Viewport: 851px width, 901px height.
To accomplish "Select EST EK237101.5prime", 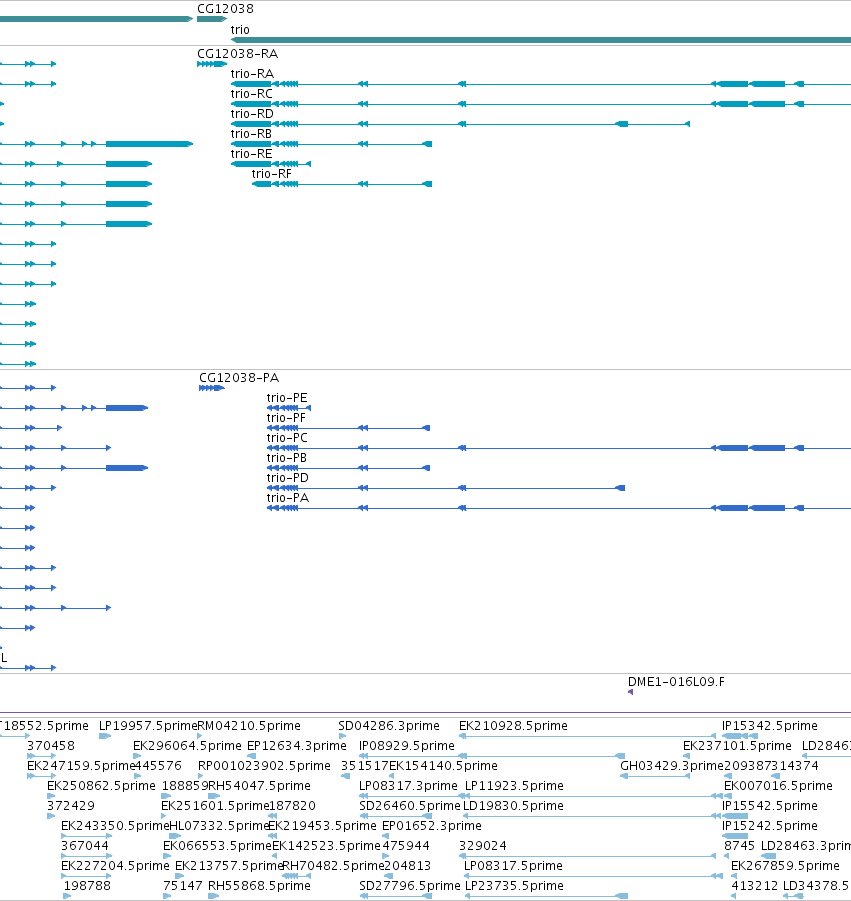I will coord(737,746).
